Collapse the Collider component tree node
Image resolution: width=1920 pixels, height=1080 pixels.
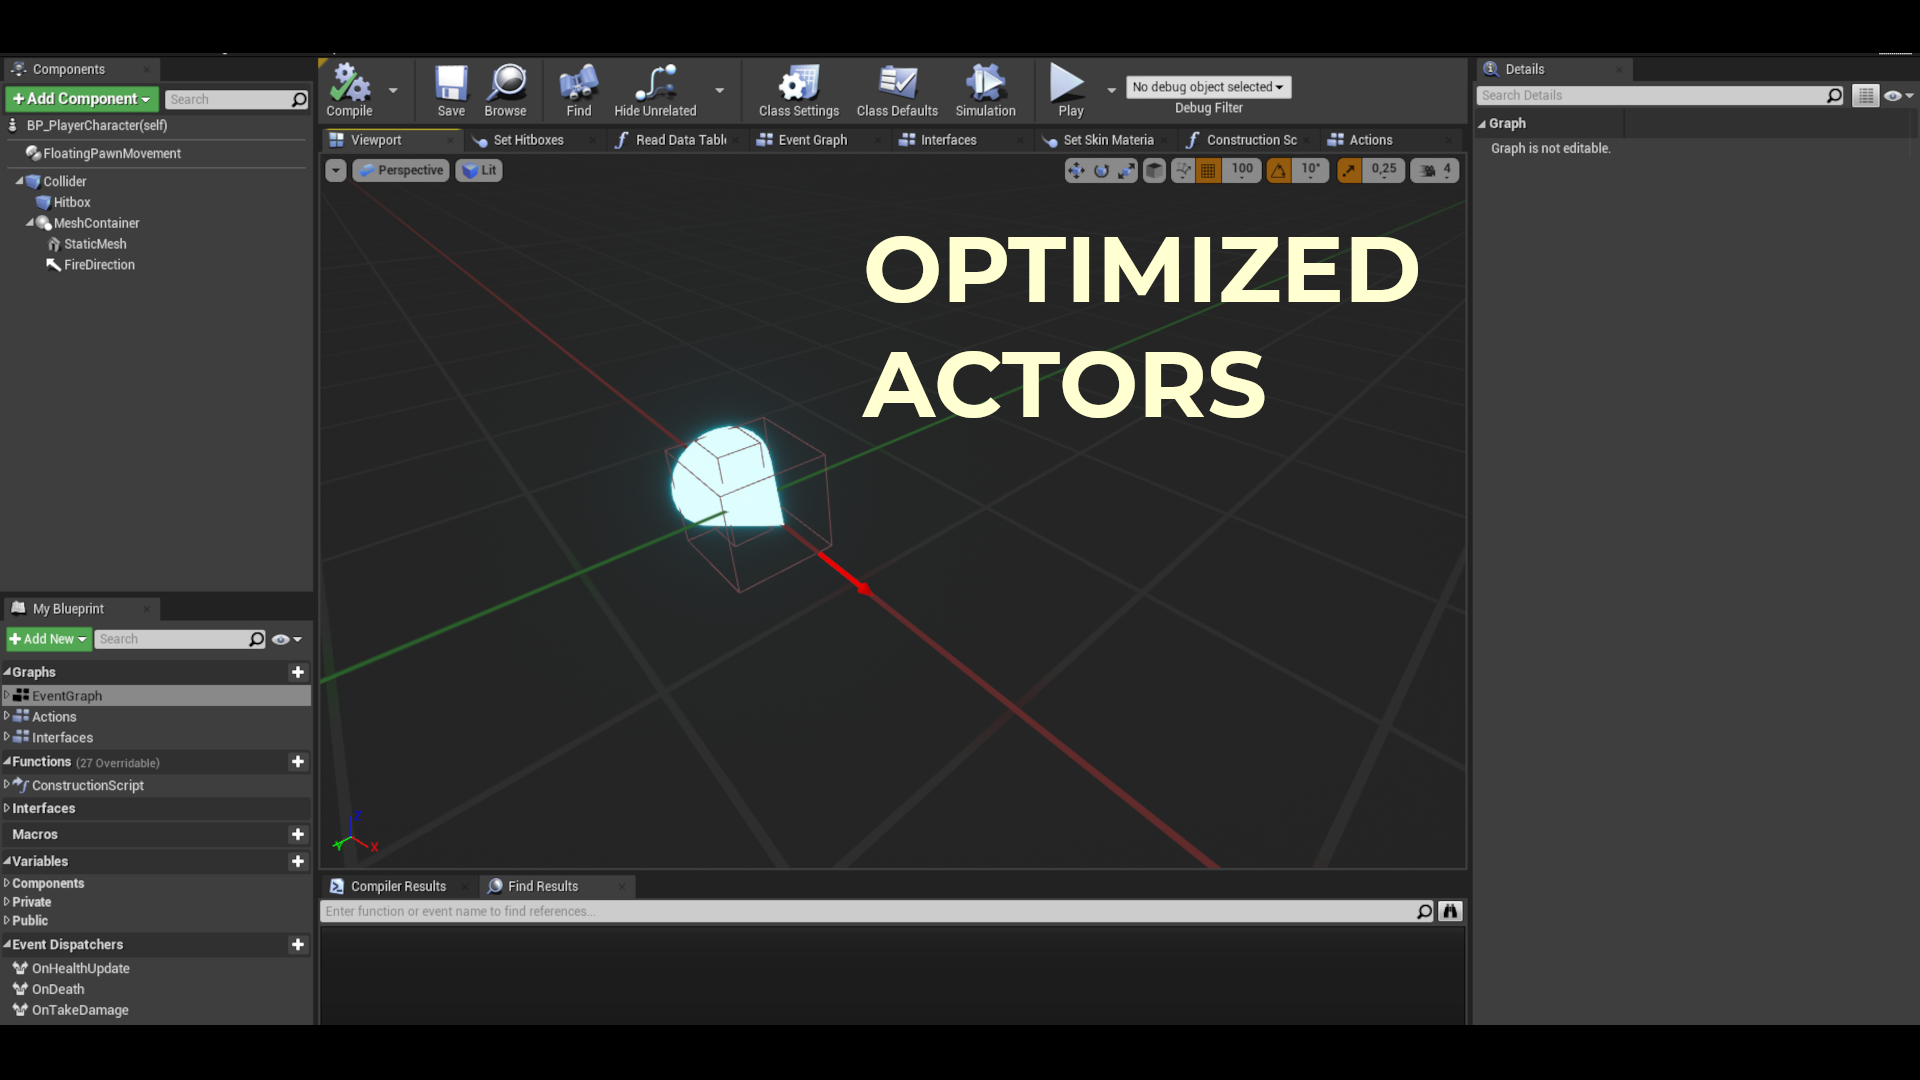(19, 181)
